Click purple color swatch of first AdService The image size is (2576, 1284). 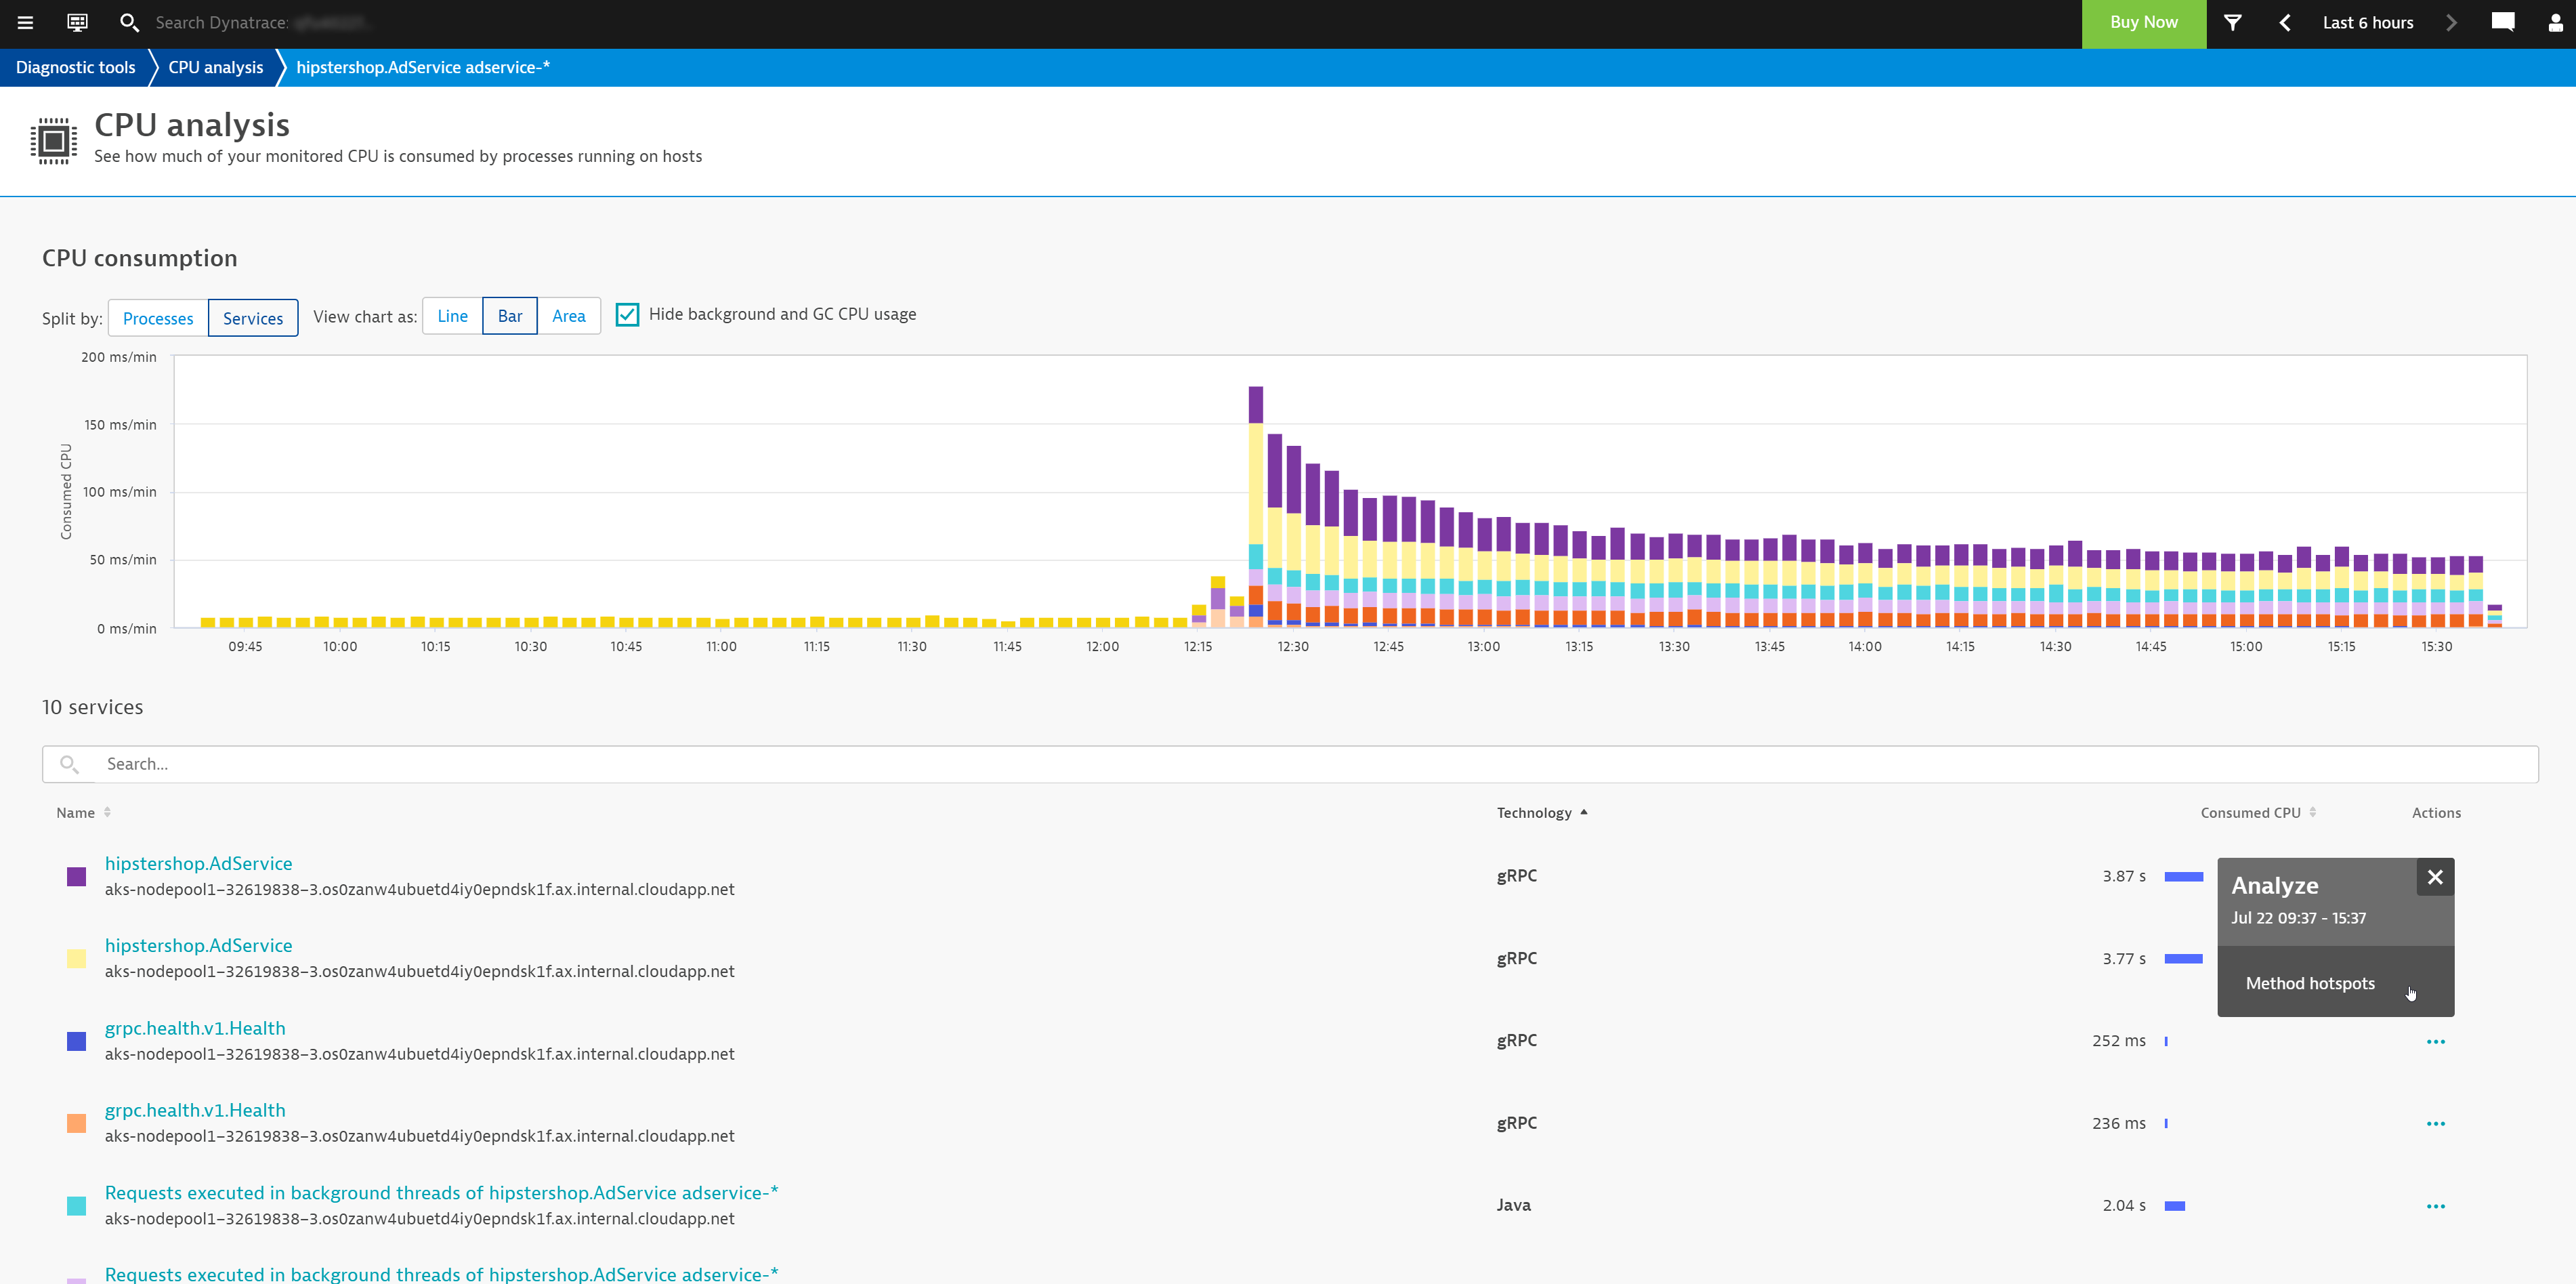pos(76,876)
